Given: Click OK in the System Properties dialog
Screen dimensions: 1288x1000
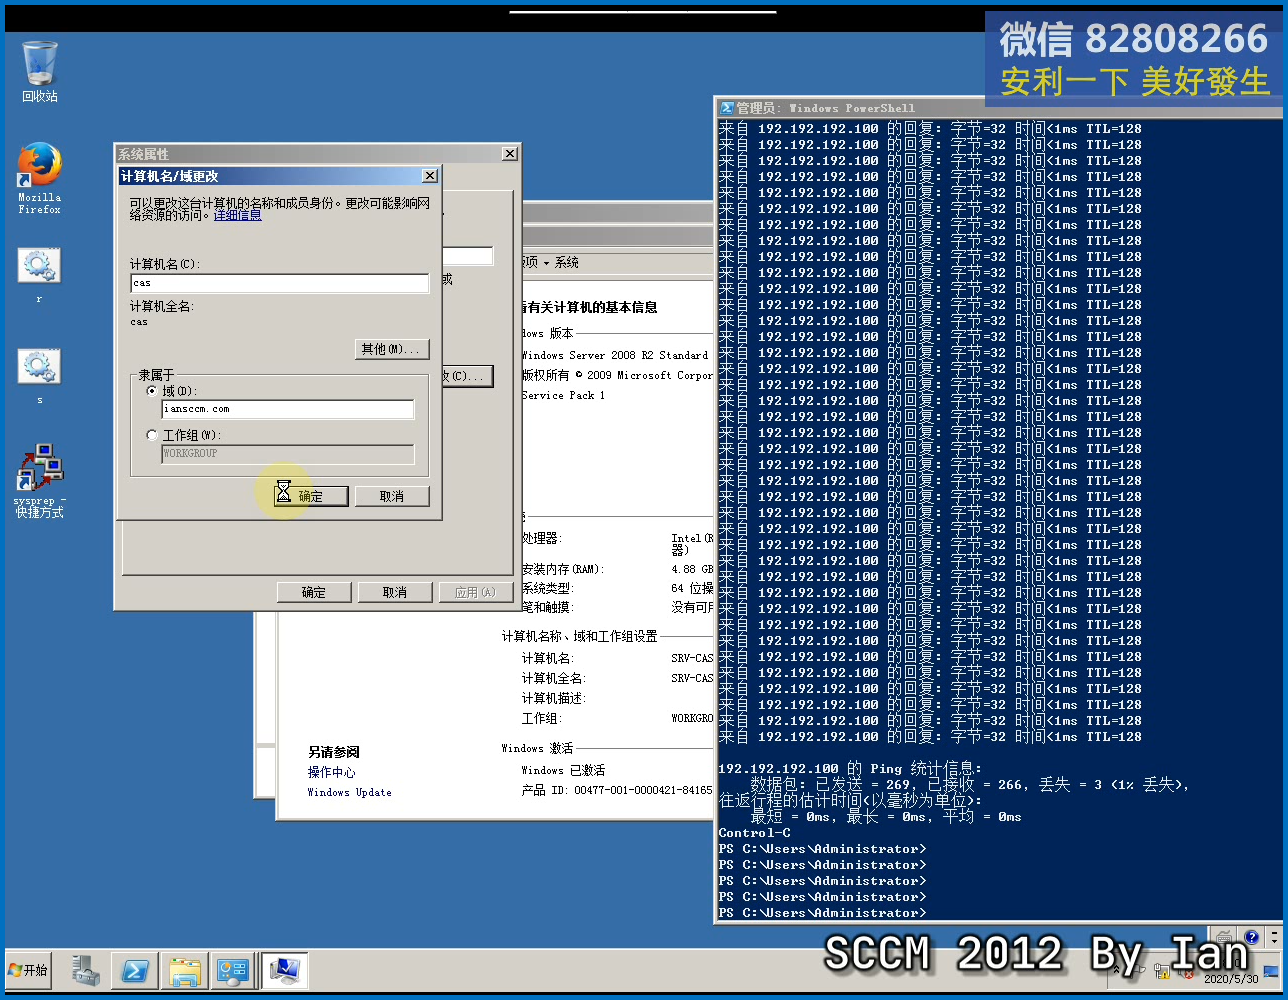Looking at the screenshot, I should click(x=314, y=592).
